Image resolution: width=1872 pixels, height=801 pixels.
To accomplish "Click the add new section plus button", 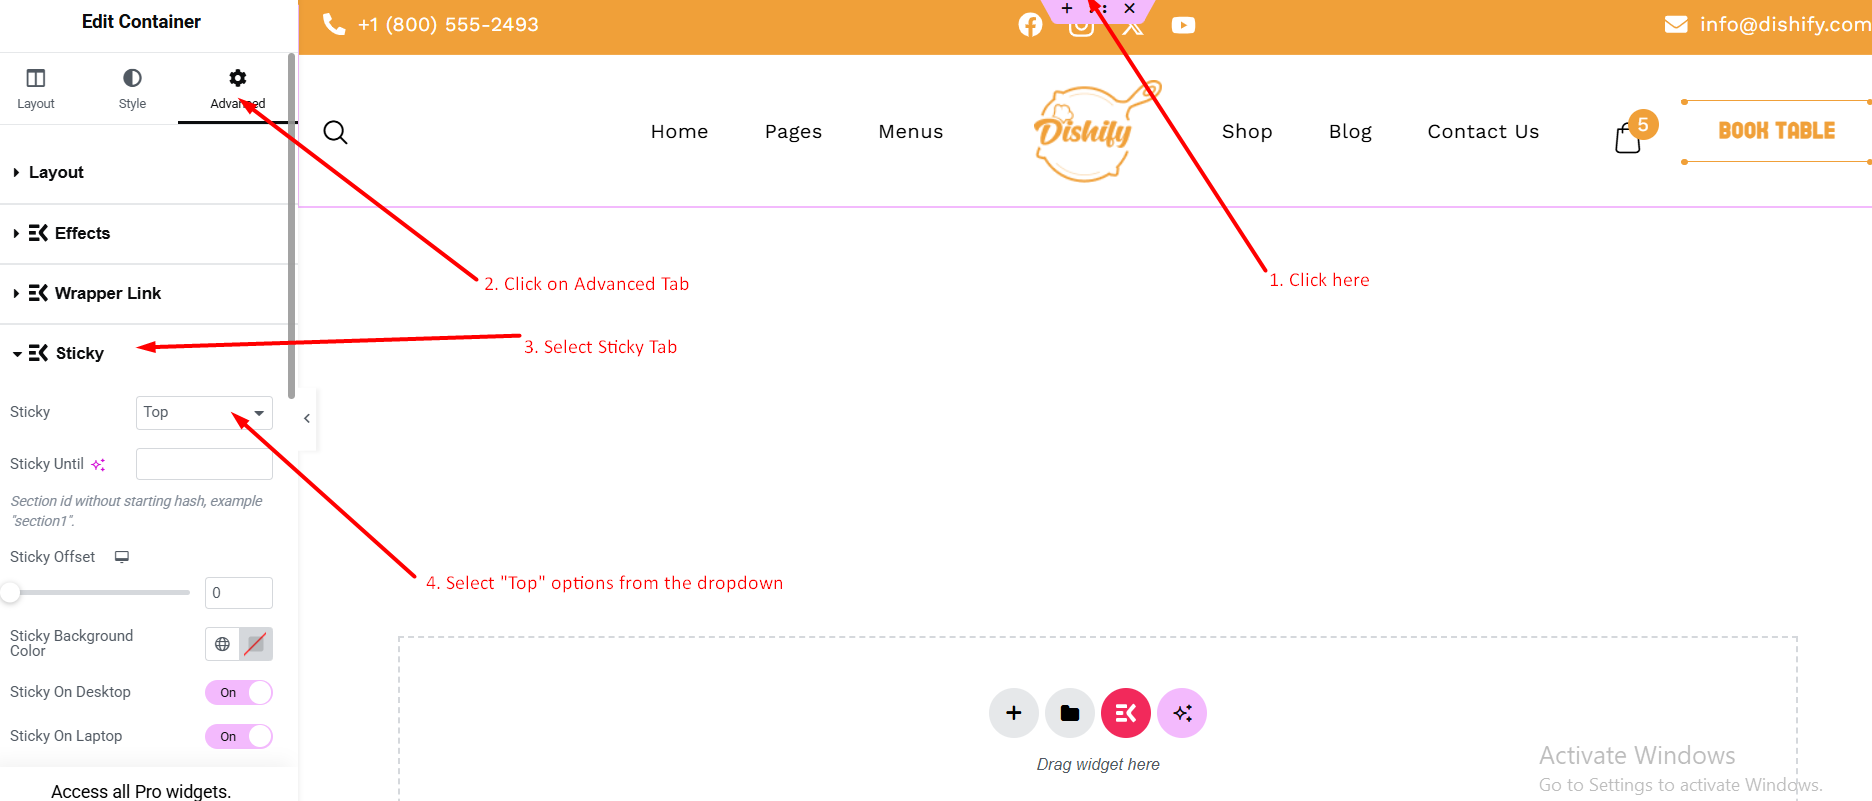I will click(1014, 713).
